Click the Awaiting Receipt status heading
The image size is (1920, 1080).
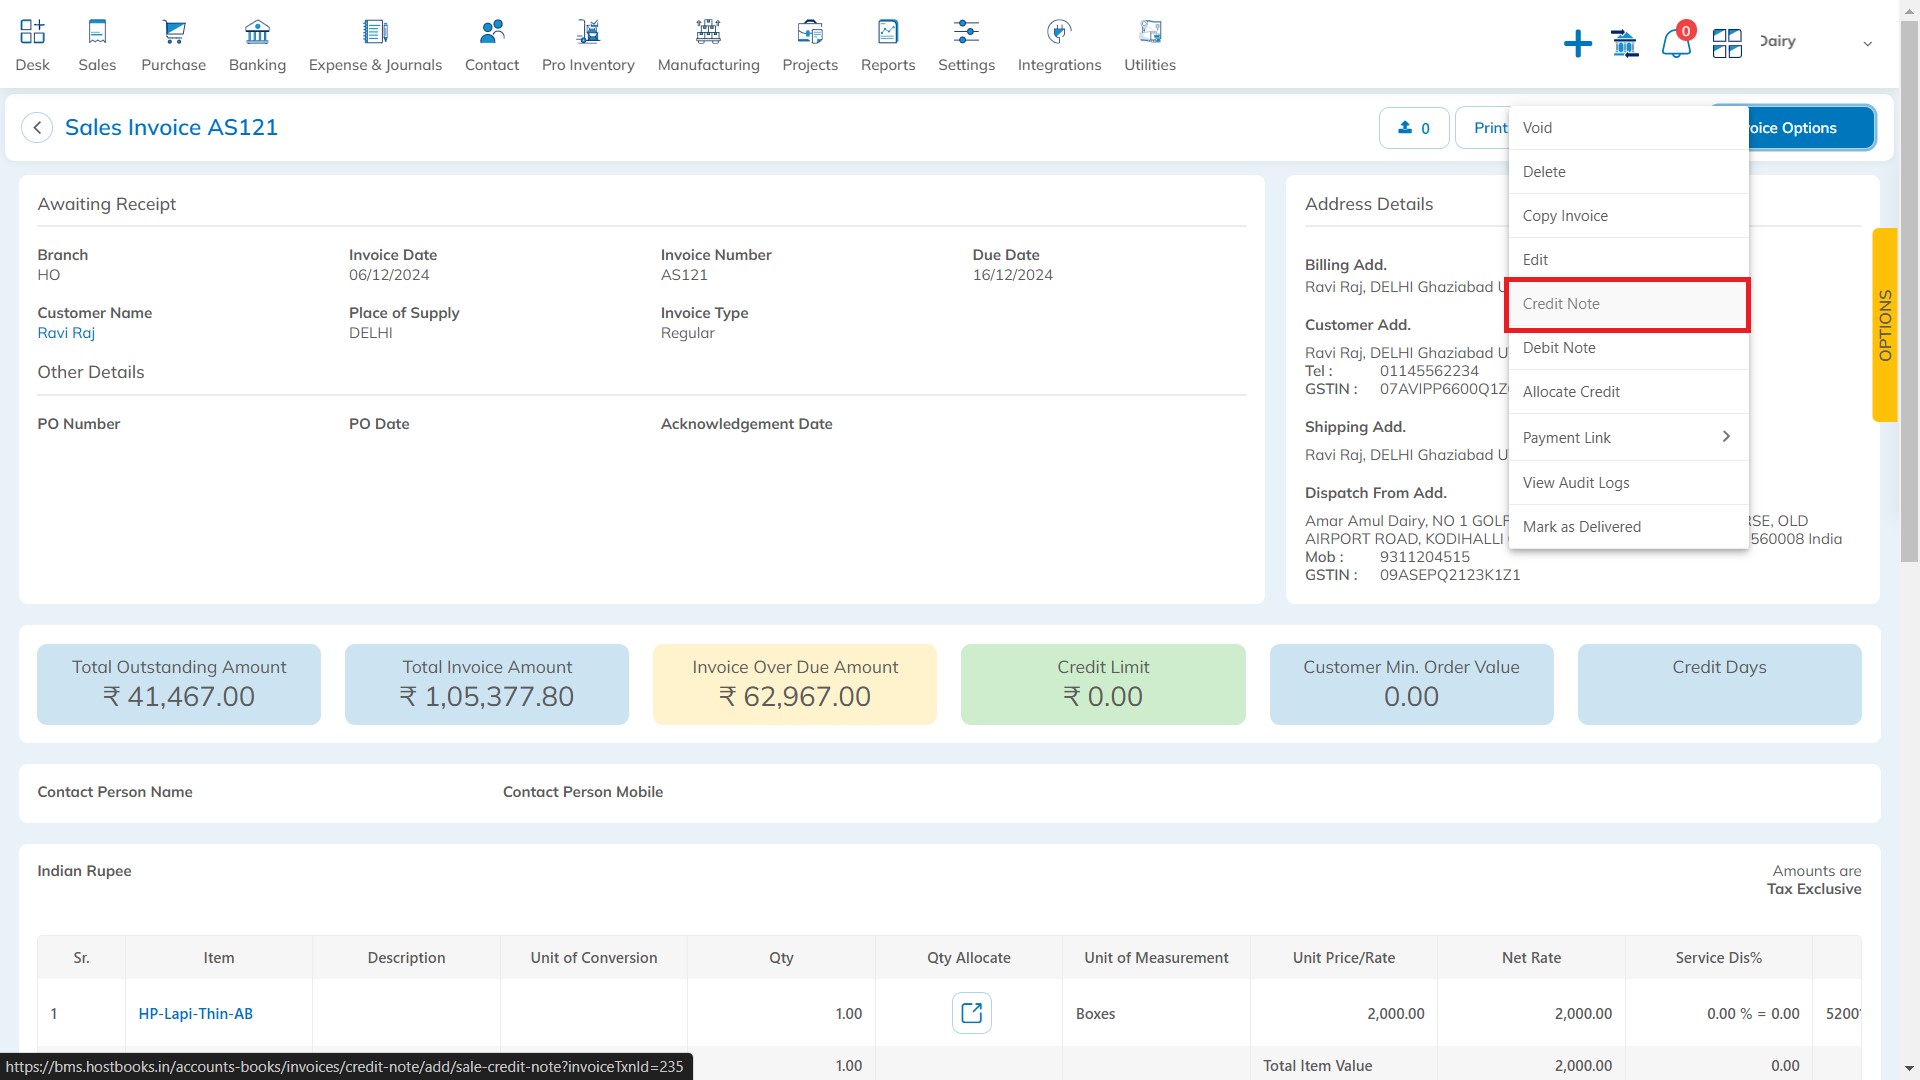click(x=107, y=204)
